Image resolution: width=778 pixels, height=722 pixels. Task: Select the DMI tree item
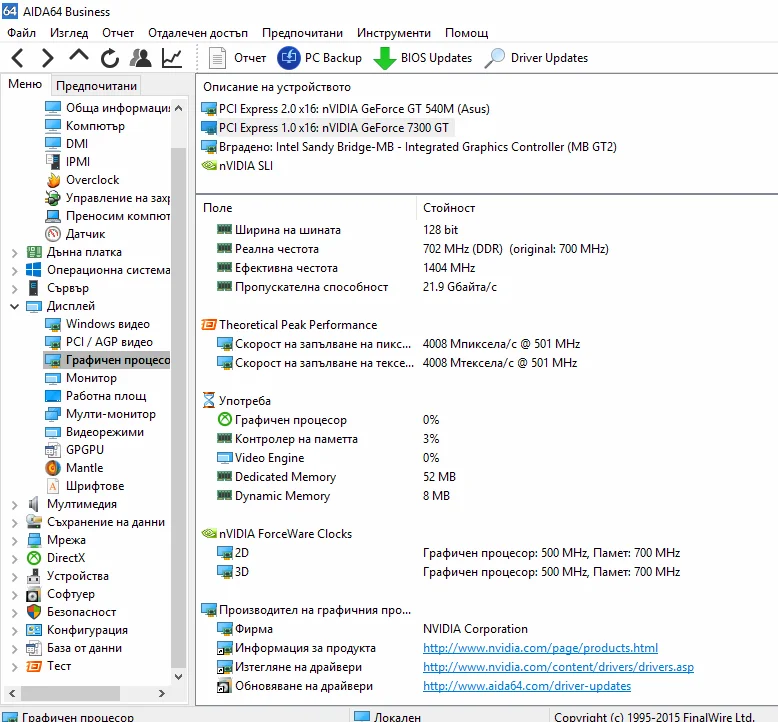pos(66,143)
